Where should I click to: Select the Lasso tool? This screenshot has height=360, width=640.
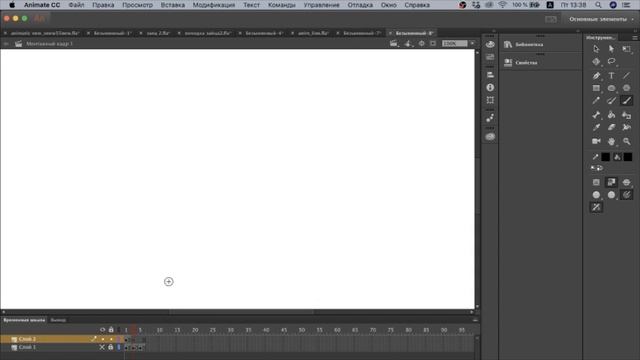pos(611,62)
